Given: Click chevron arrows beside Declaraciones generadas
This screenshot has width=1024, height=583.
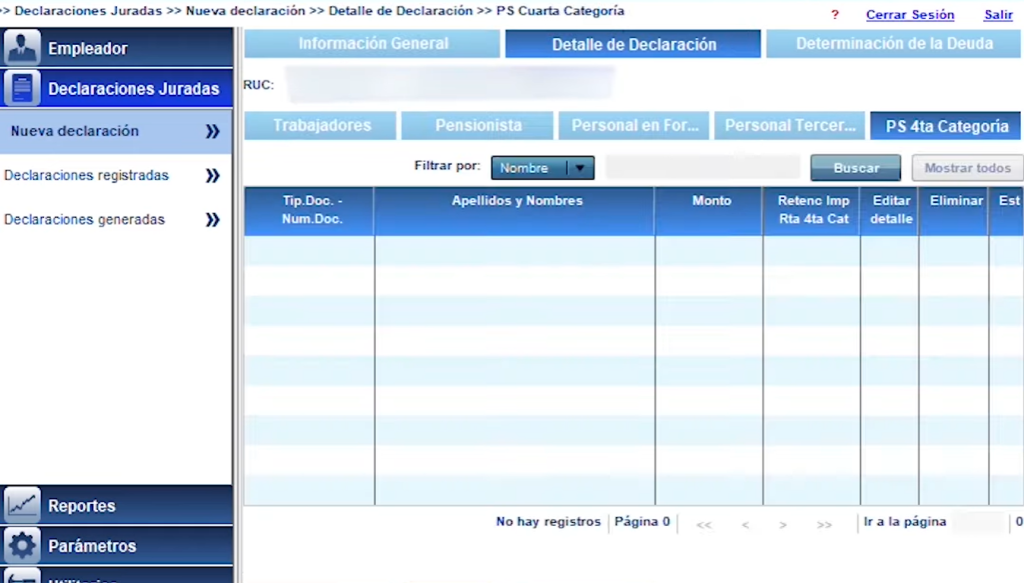Looking at the screenshot, I should (x=212, y=220).
